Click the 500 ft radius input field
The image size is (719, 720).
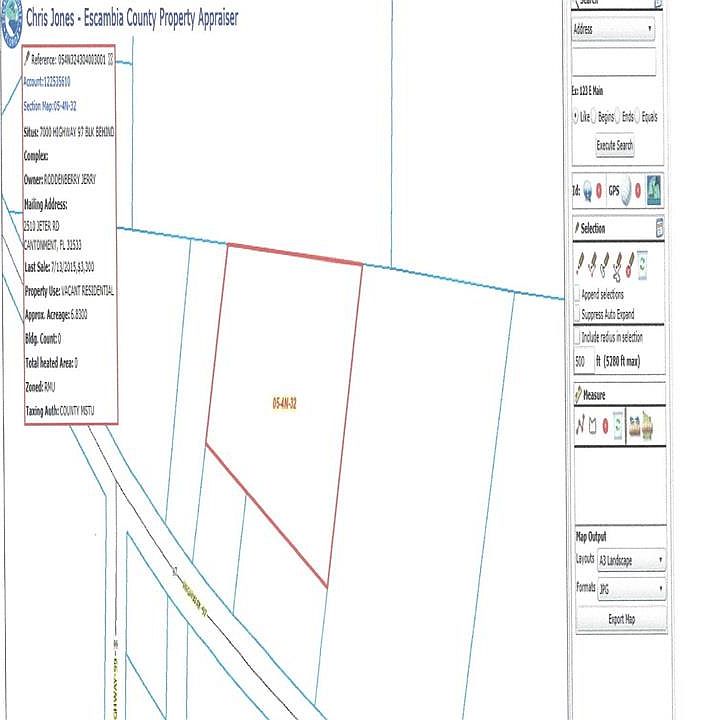pyautogui.click(x=583, y=361)
